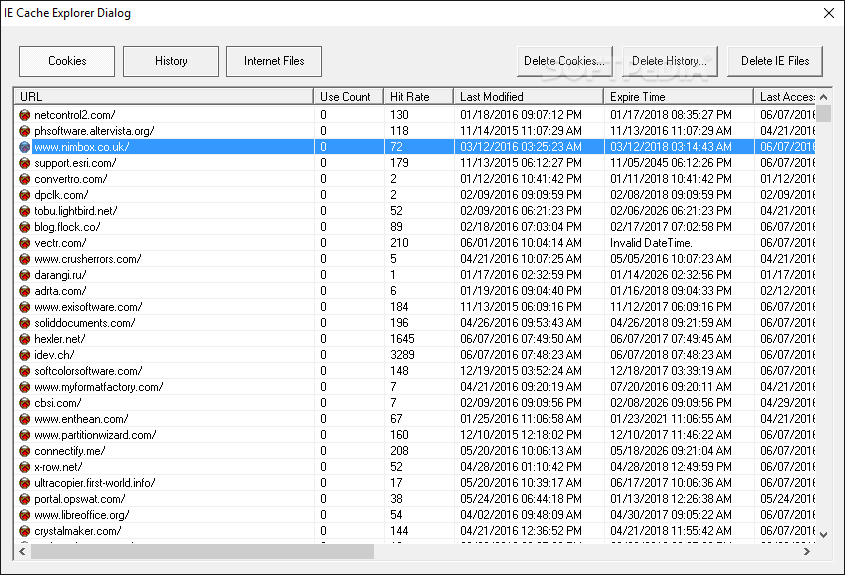Click last modified 04/28/2016 01:10:42 PM
845x575 pixels.
coord(521,467)
